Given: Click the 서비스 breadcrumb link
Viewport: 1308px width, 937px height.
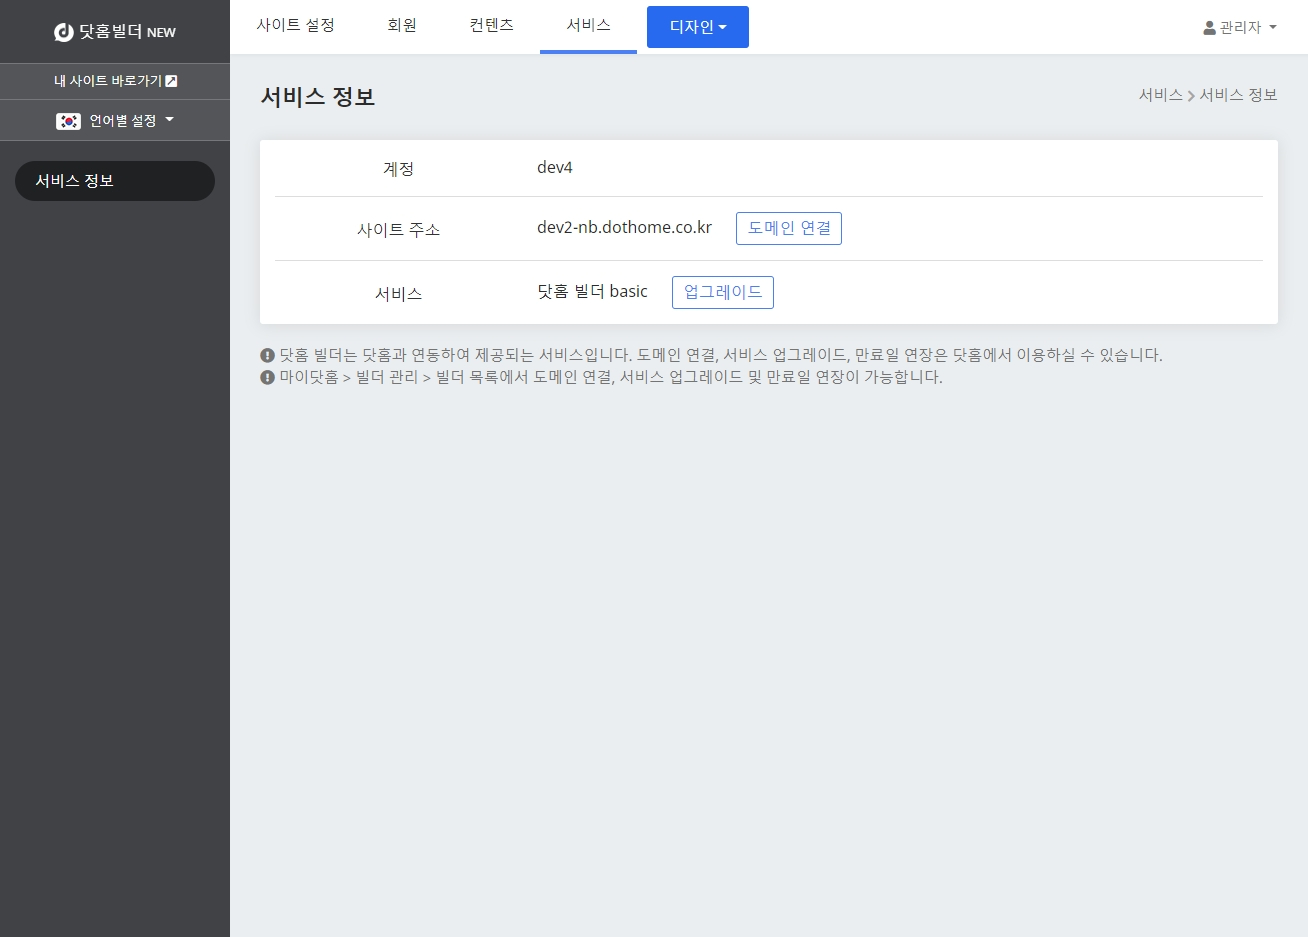Looking at the screenshot, I should pyautogui.click(x=1160, y=95).
